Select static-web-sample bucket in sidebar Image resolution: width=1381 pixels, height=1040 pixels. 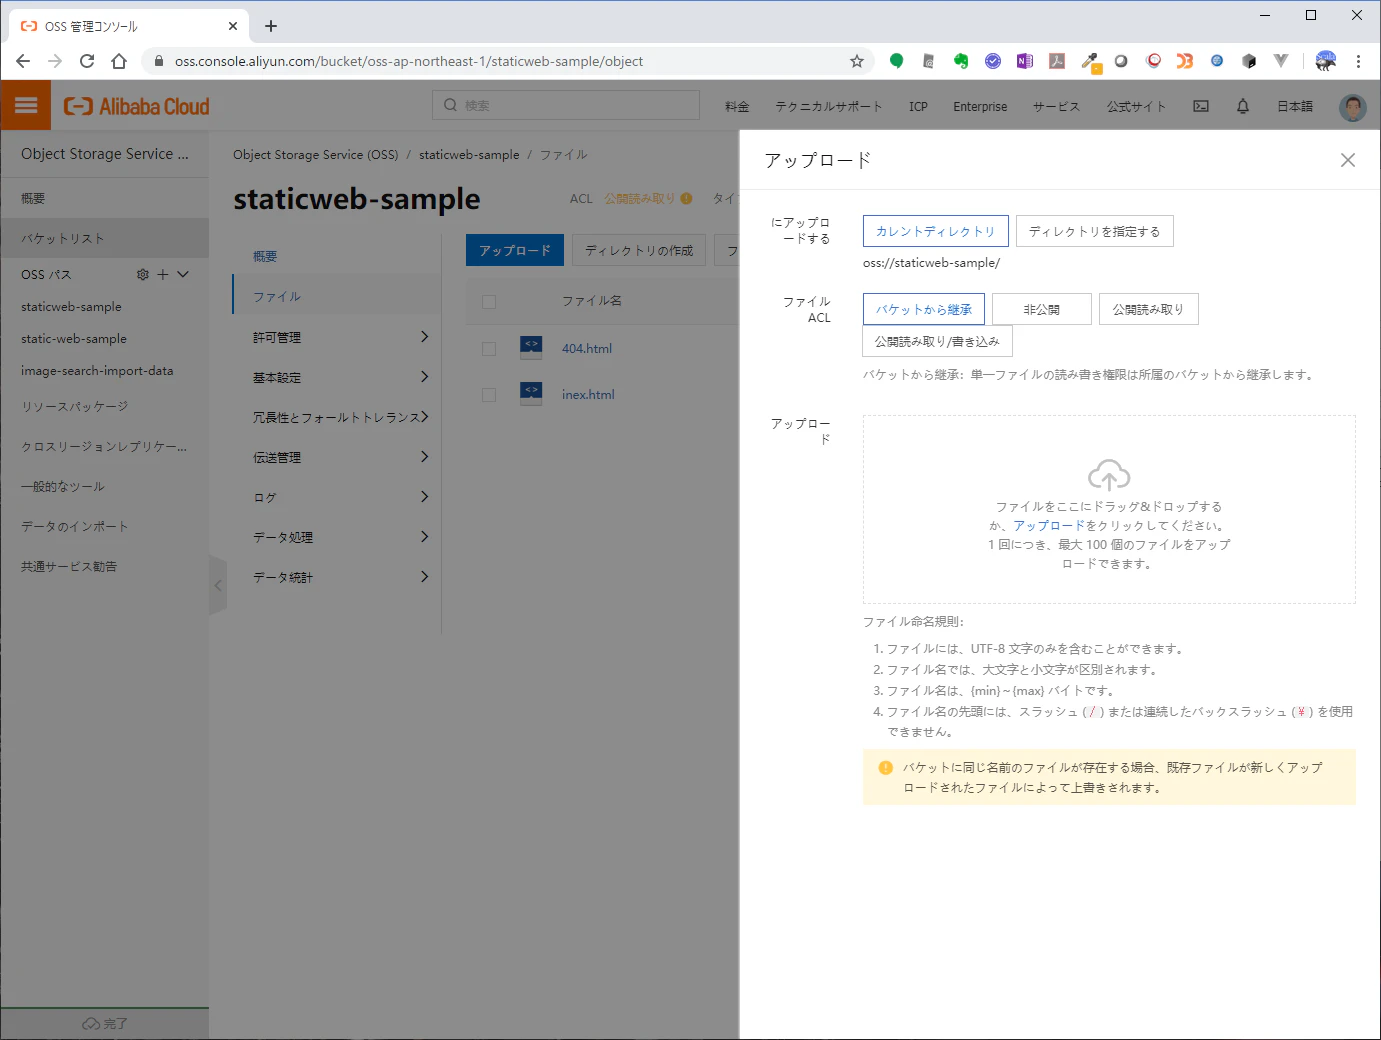pos(74,338)
